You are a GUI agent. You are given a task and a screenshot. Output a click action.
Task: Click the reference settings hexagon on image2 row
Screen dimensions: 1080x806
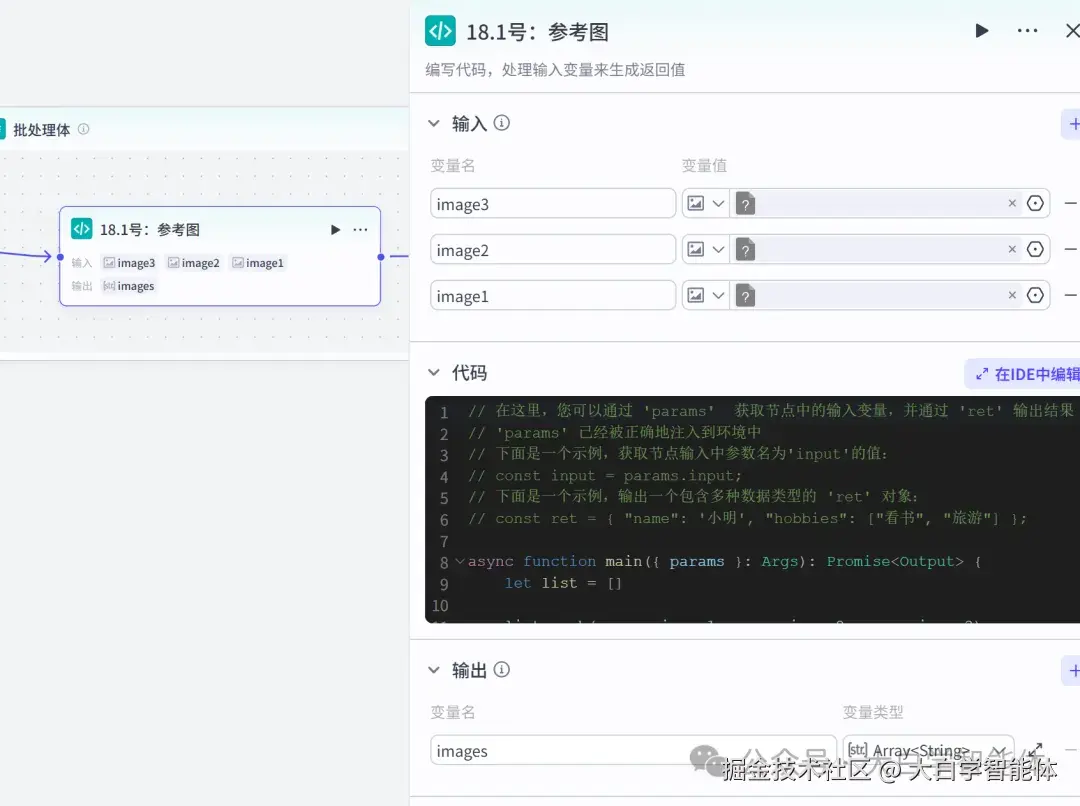[1035, 249]
